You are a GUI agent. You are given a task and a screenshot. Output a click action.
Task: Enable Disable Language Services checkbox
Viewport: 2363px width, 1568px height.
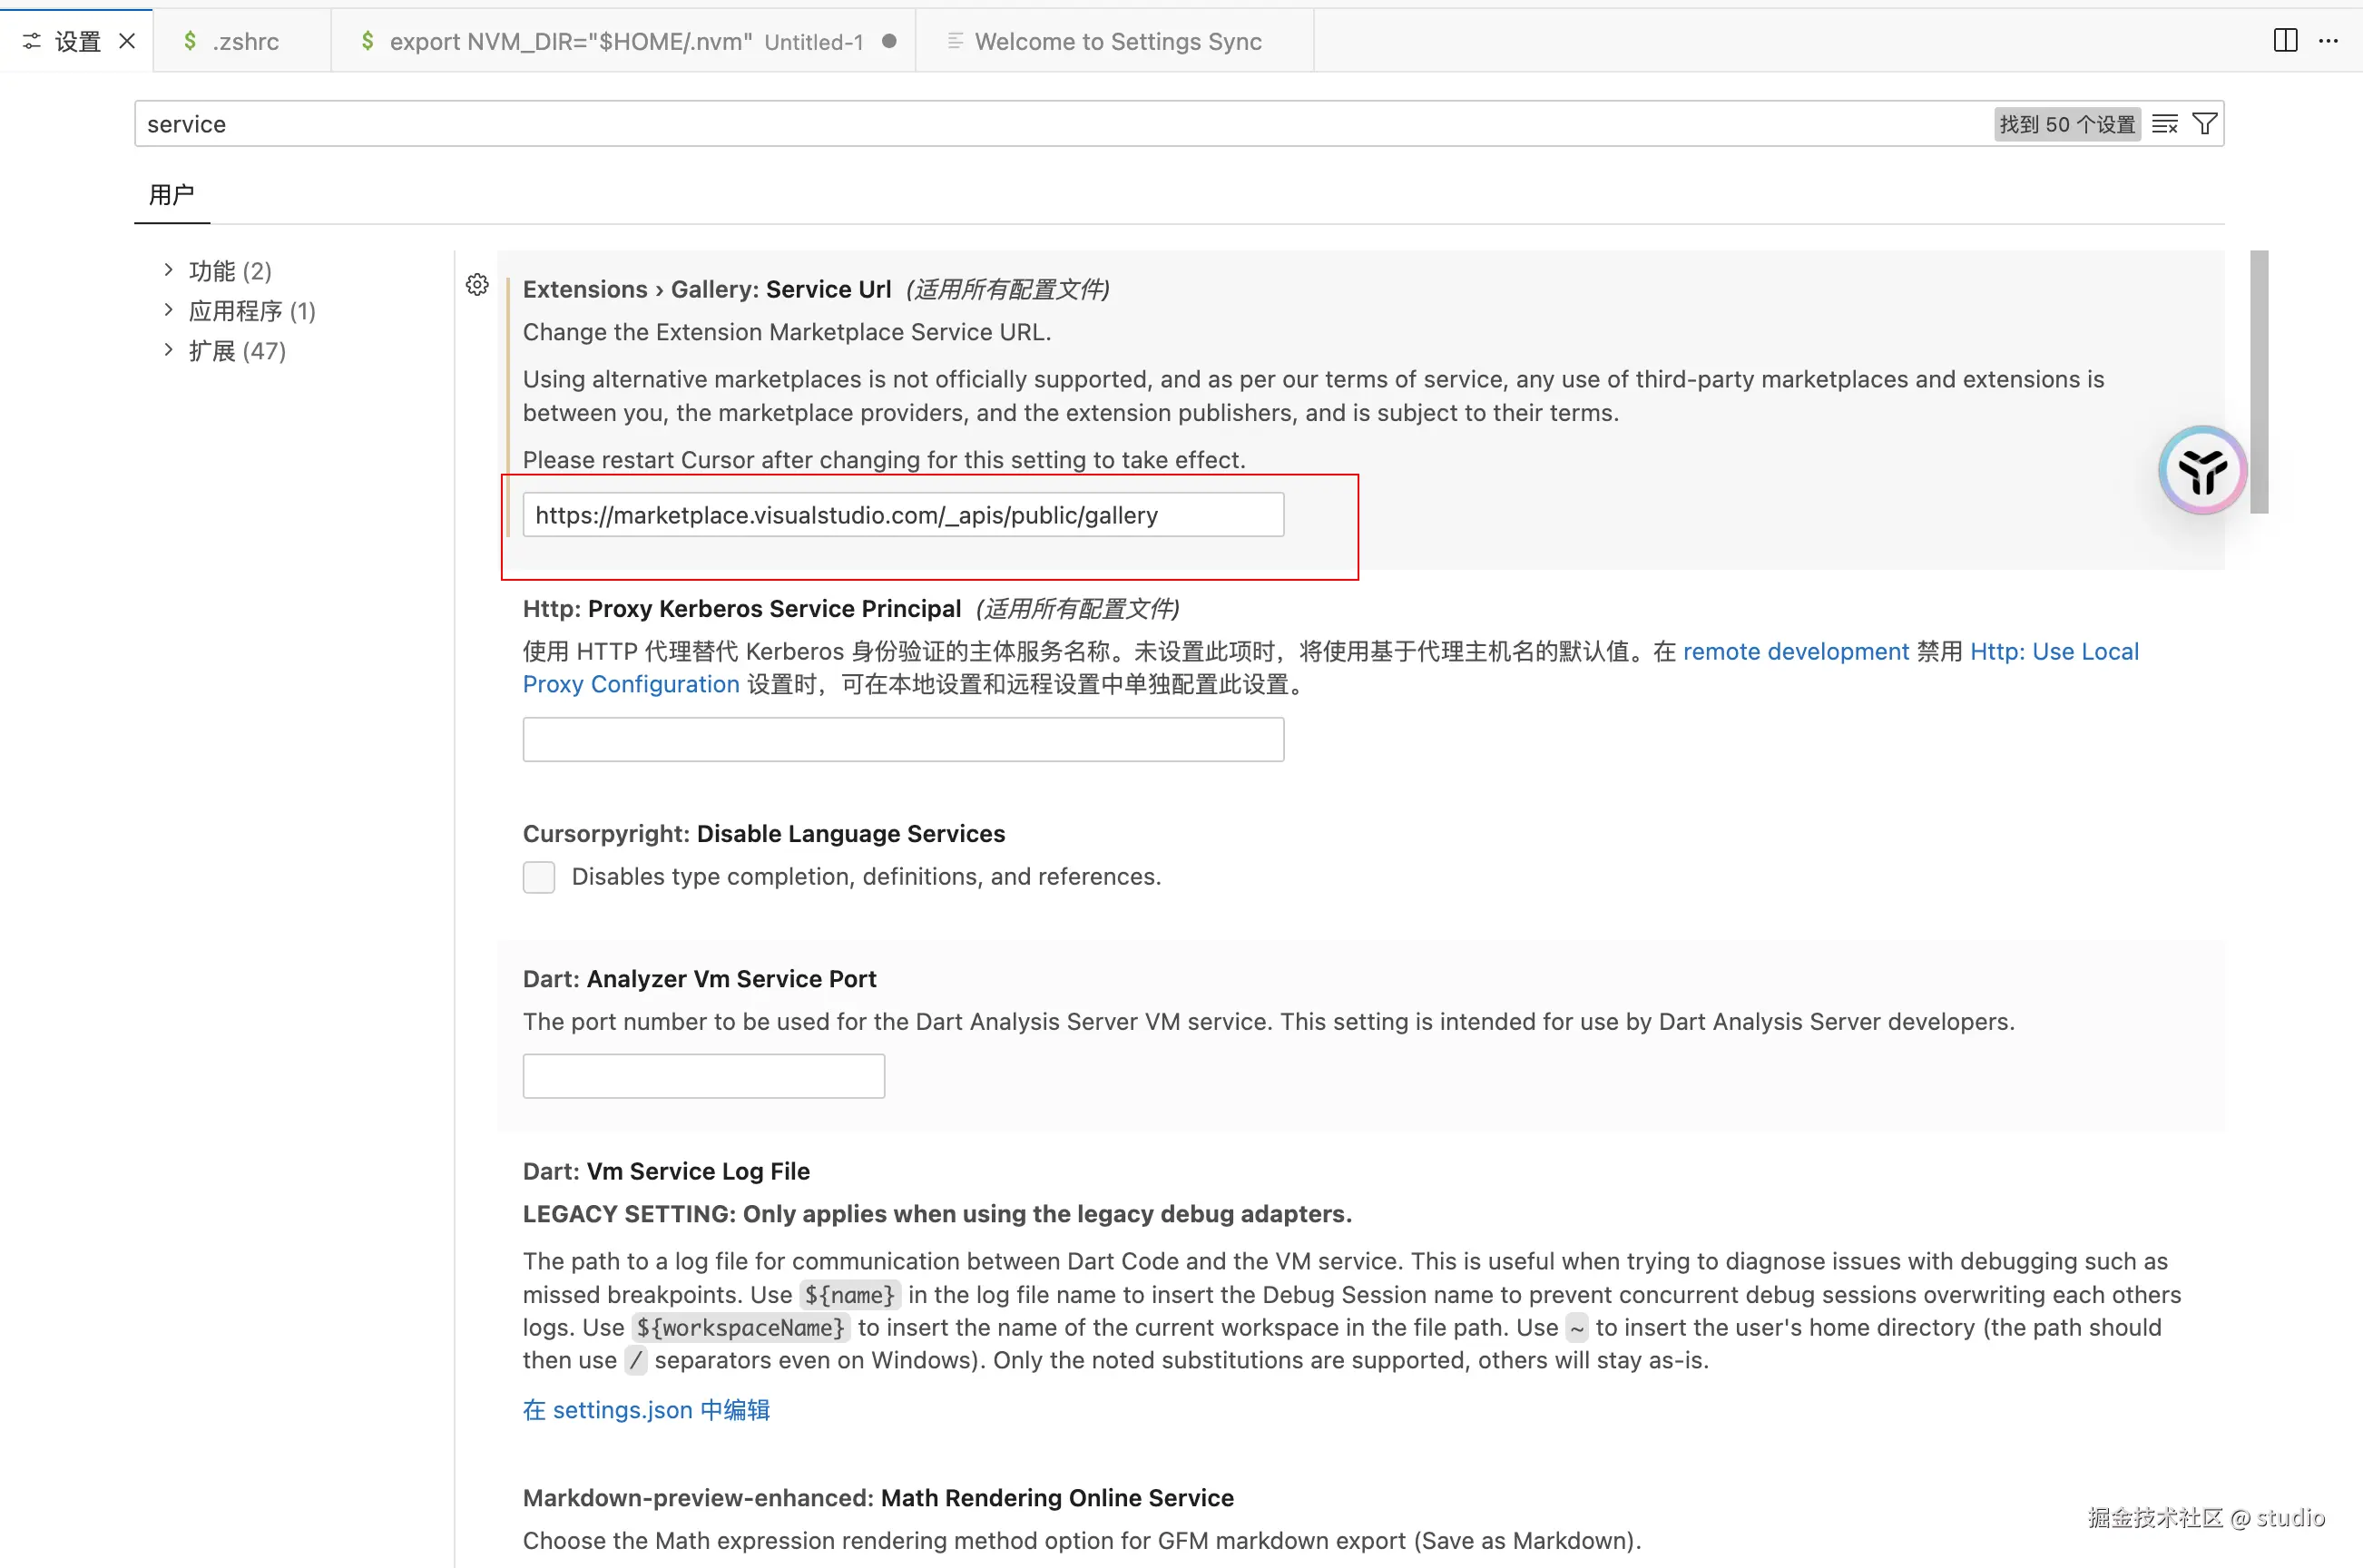coord(539,877)
